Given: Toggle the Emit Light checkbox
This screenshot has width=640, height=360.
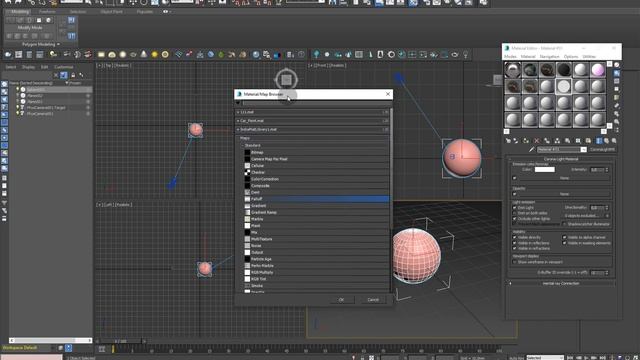Looking at the screenshot, I should (x=514, y=208).
